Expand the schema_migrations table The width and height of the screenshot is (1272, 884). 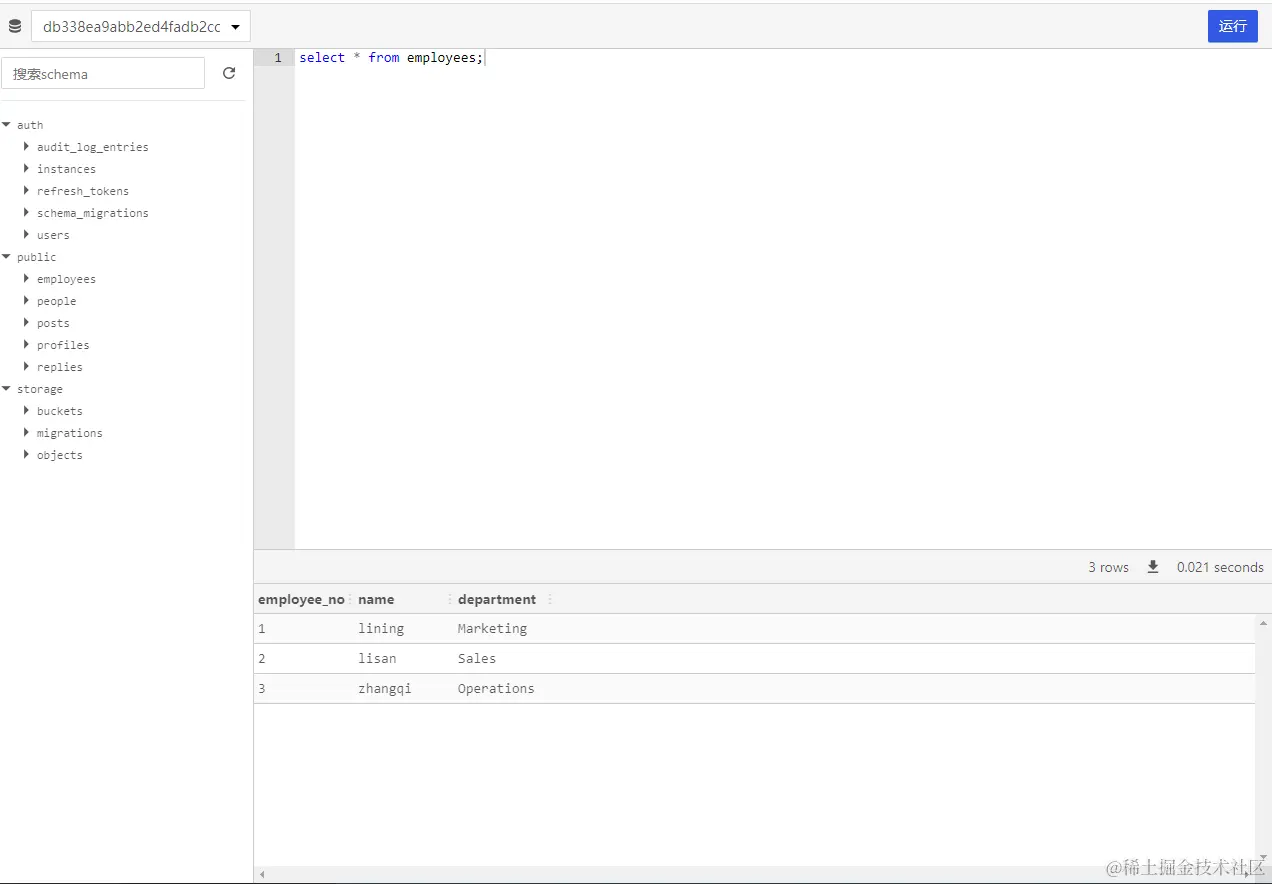pos(27,212)
